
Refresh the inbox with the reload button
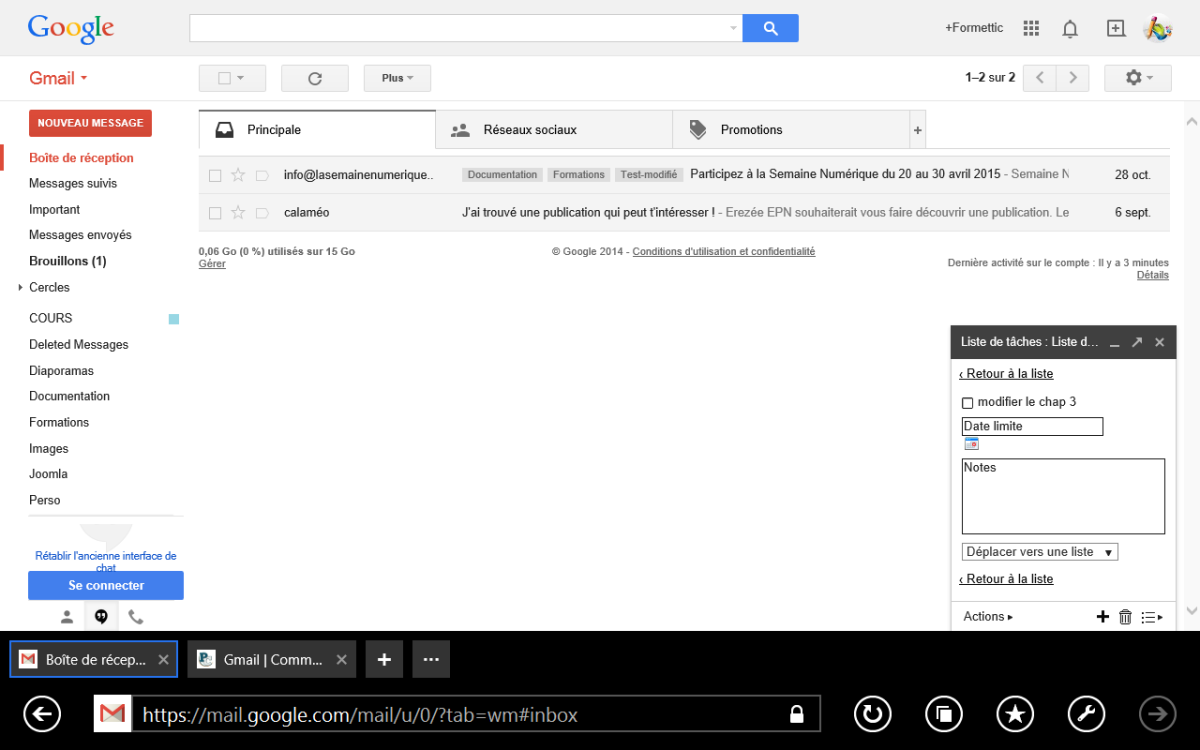point(315,78)
